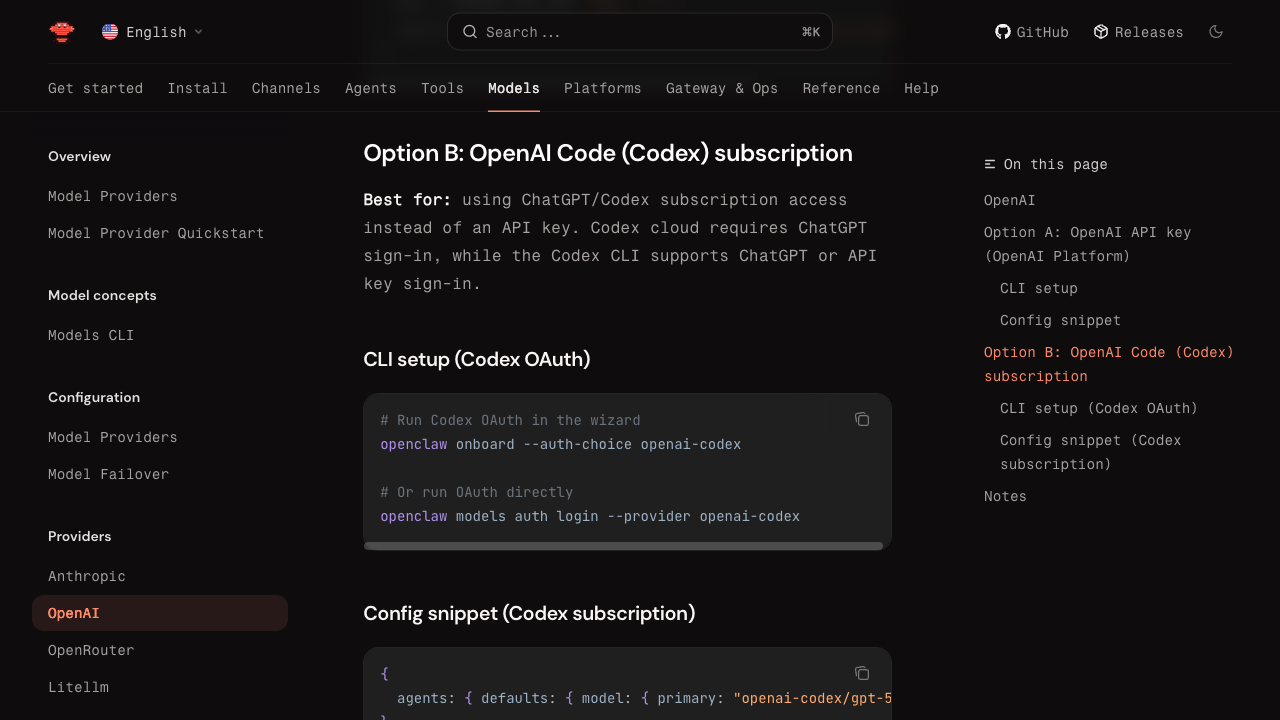The width and height of the screenshot is (1280, 720).
Task: Click the magnifier icon in search bar
Action: [470, 32]
